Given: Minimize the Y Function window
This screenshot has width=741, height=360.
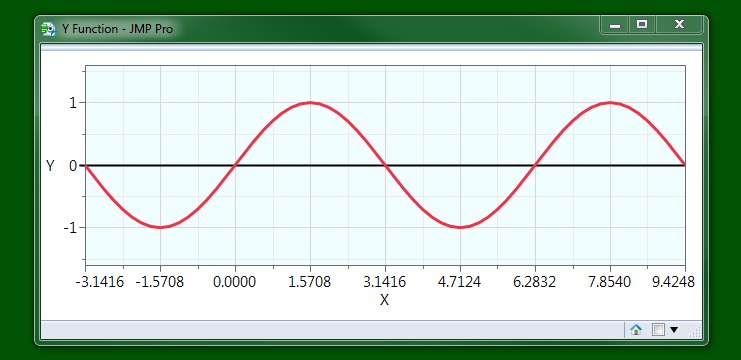Looking at the screenshot, I should point(615,25).
